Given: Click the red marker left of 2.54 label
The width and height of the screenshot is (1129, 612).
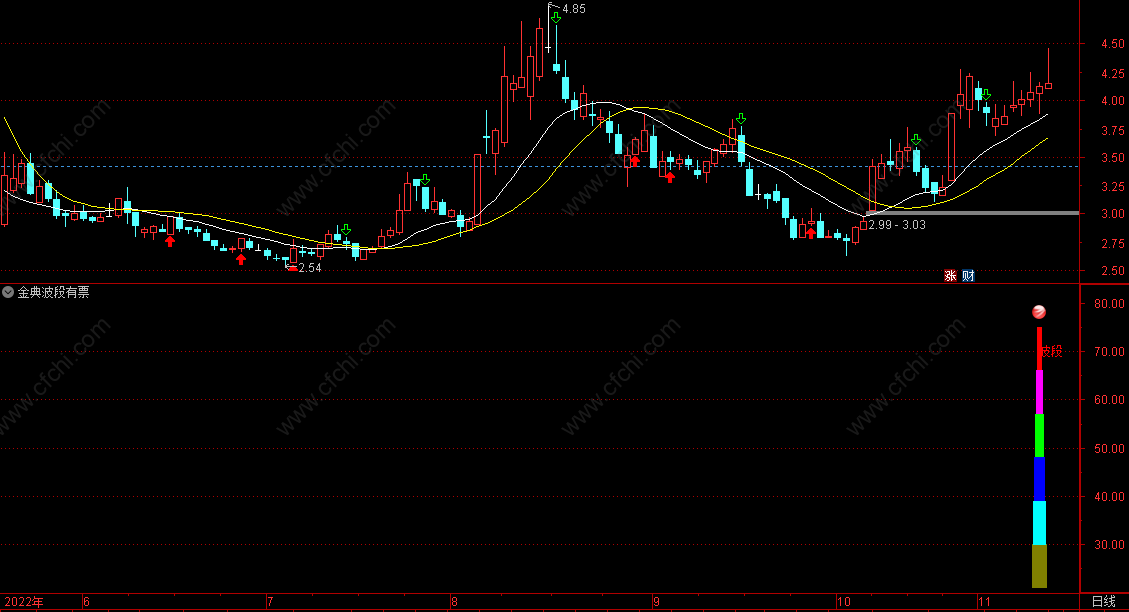Looking at the screenshot, I should (292, 268).
